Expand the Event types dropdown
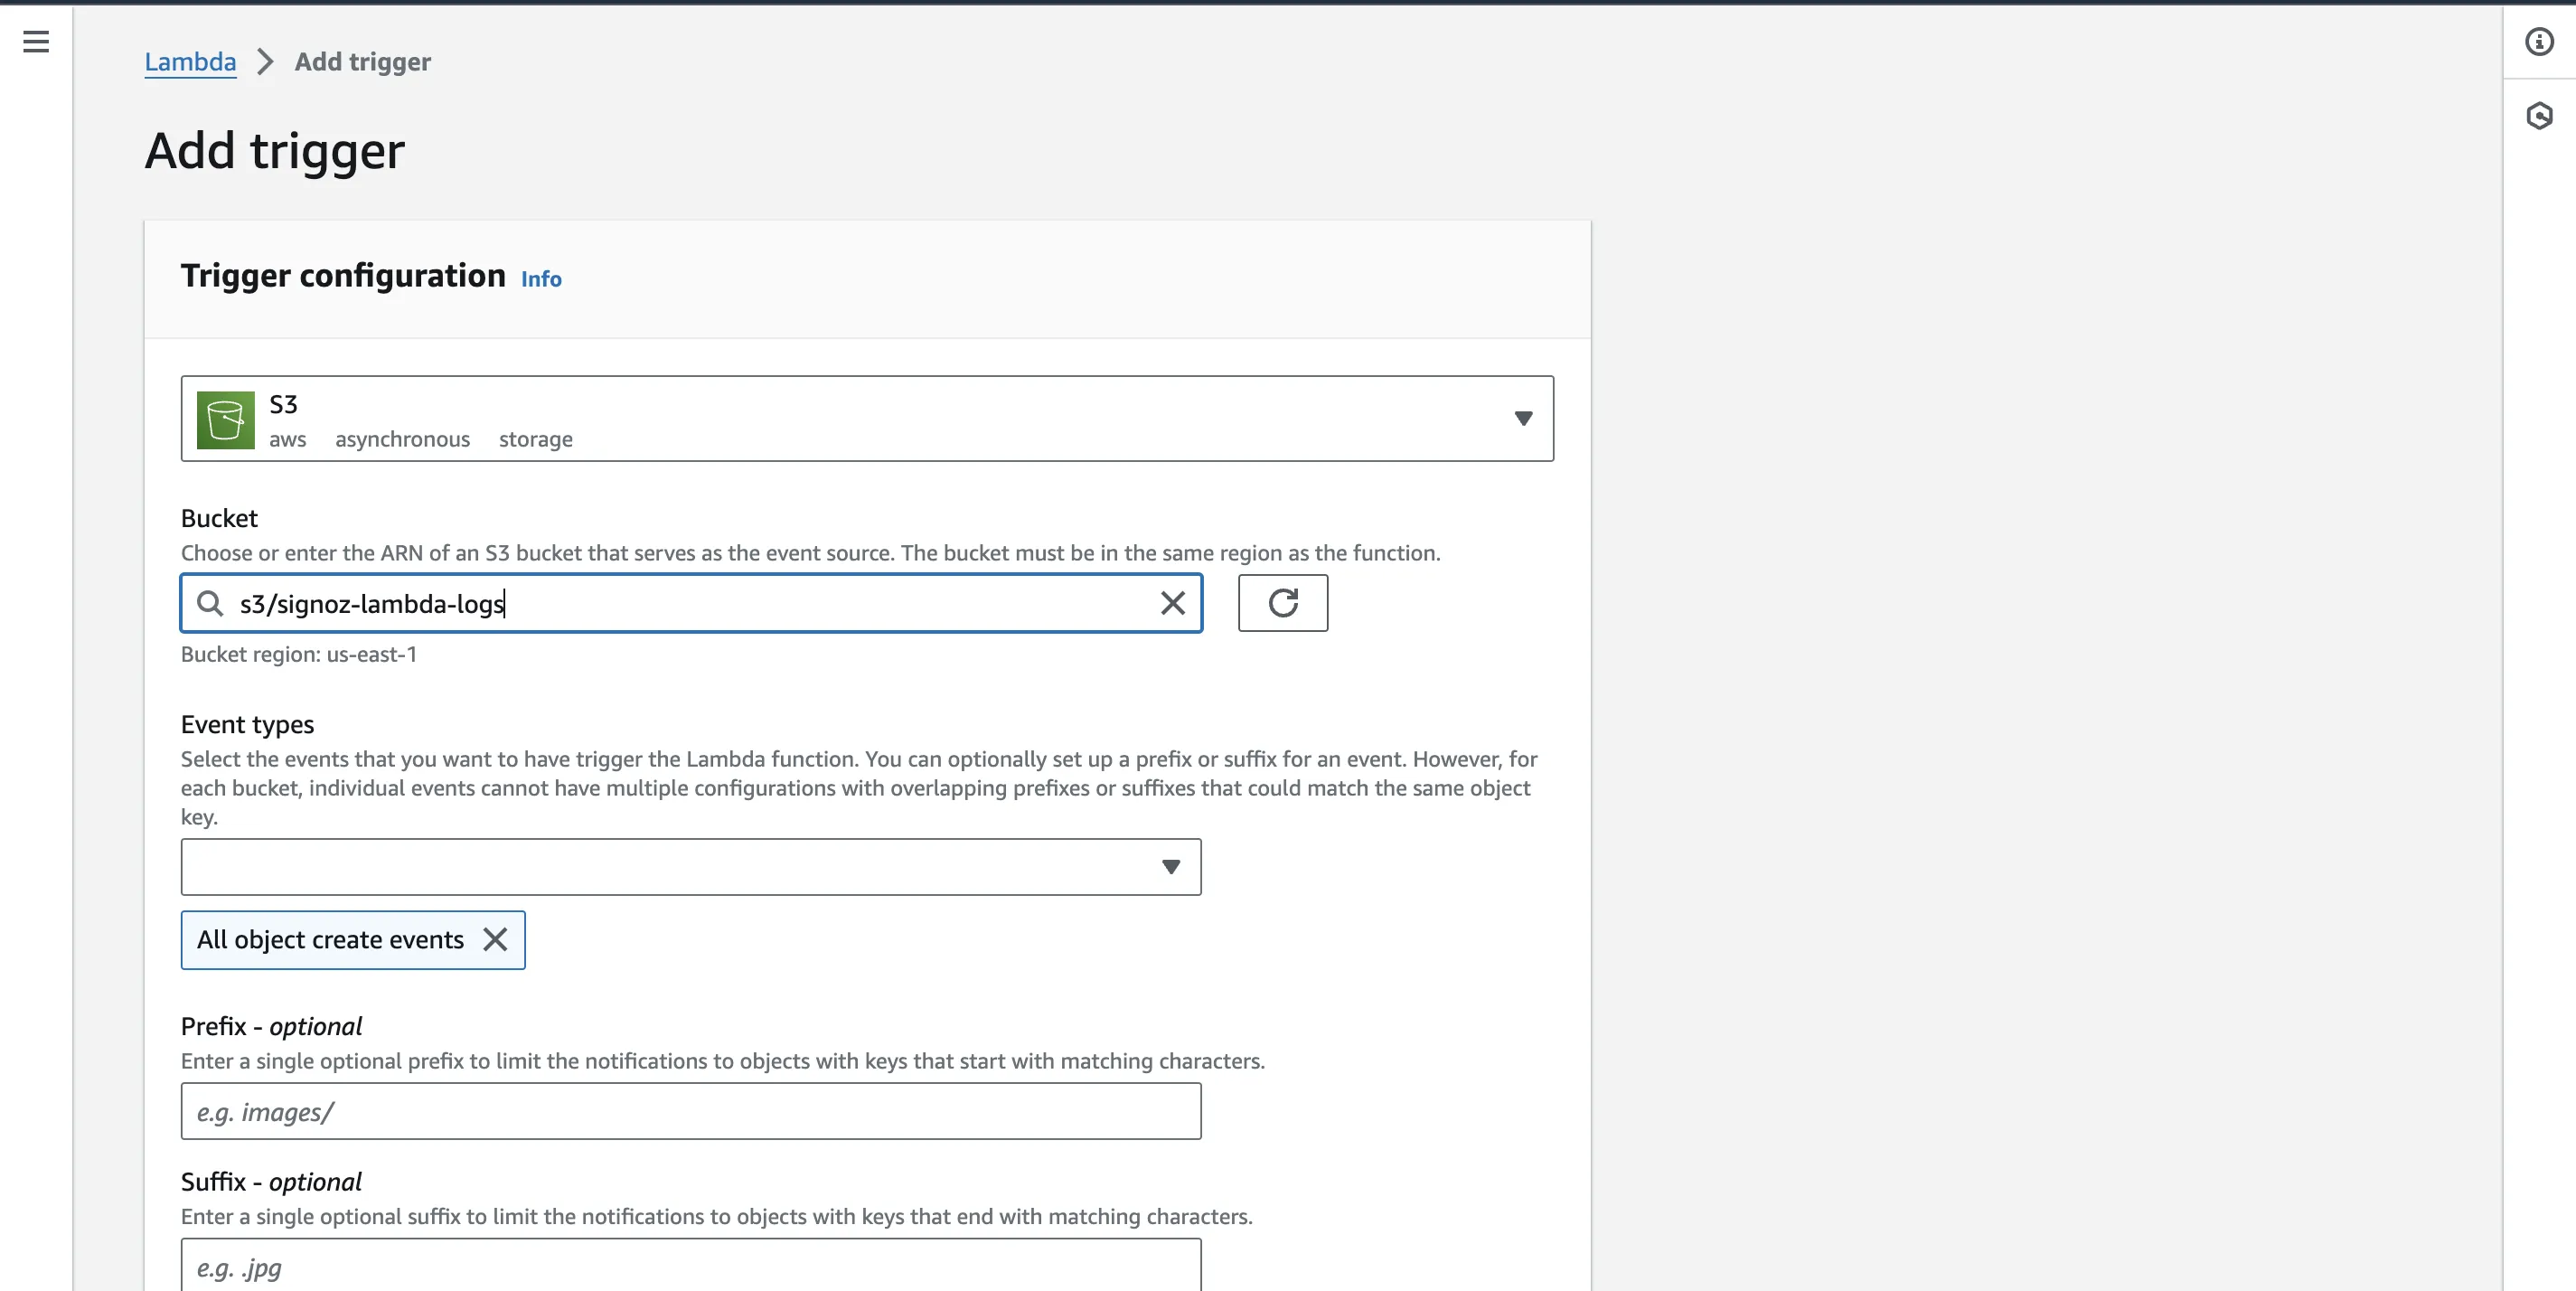 [691, 867]
